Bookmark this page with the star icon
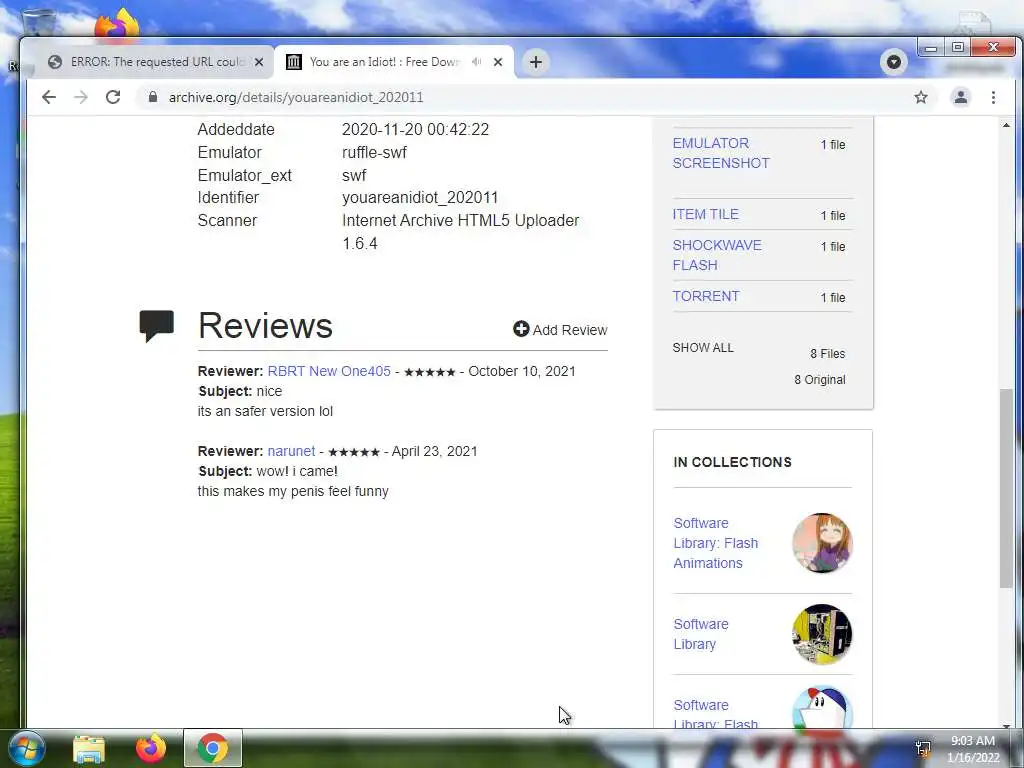This screenshot has height=768, width=1024. tap(921, 97)
